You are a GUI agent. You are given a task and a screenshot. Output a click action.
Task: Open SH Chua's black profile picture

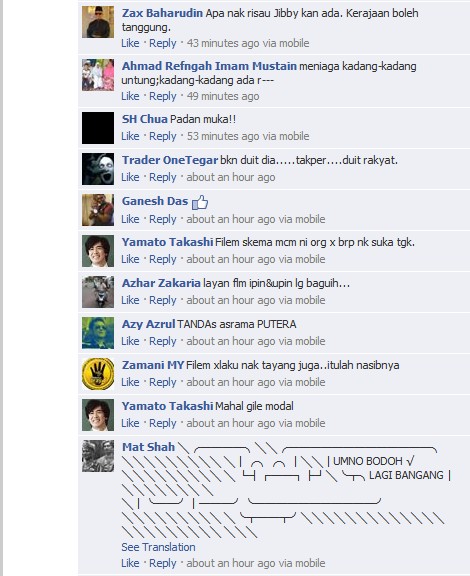[x=98, y=128]
